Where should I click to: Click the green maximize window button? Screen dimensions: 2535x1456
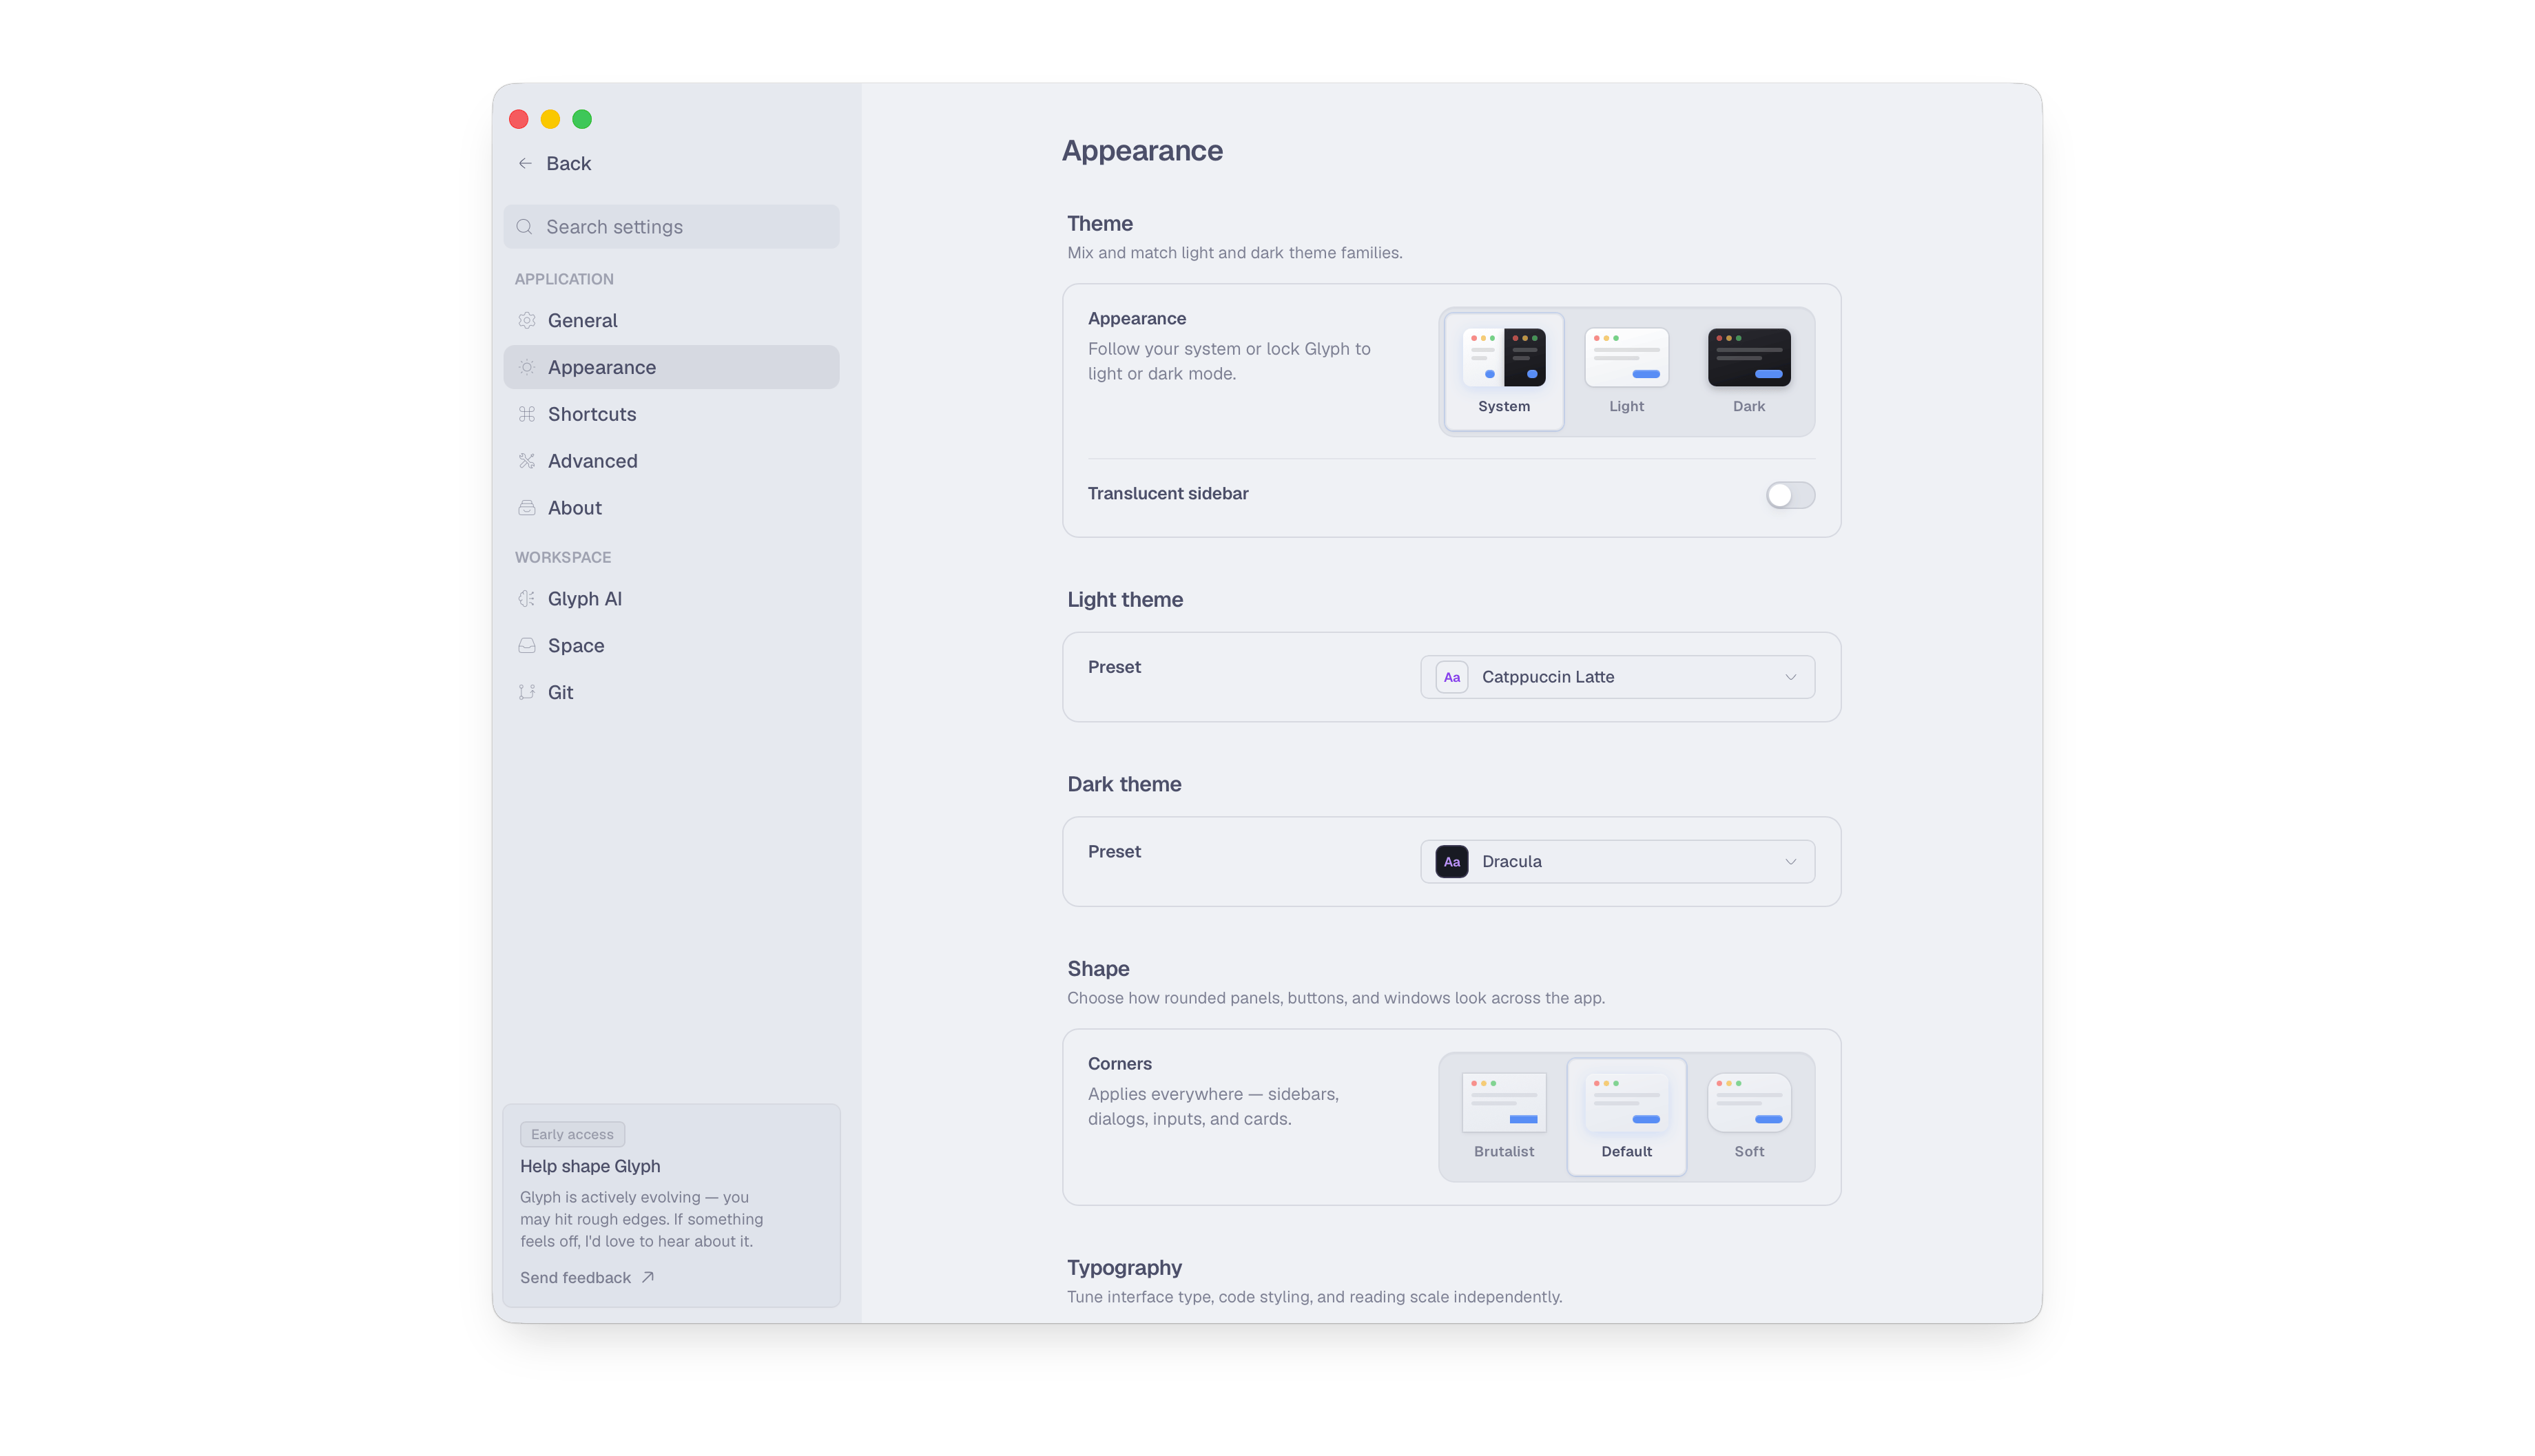582,119
